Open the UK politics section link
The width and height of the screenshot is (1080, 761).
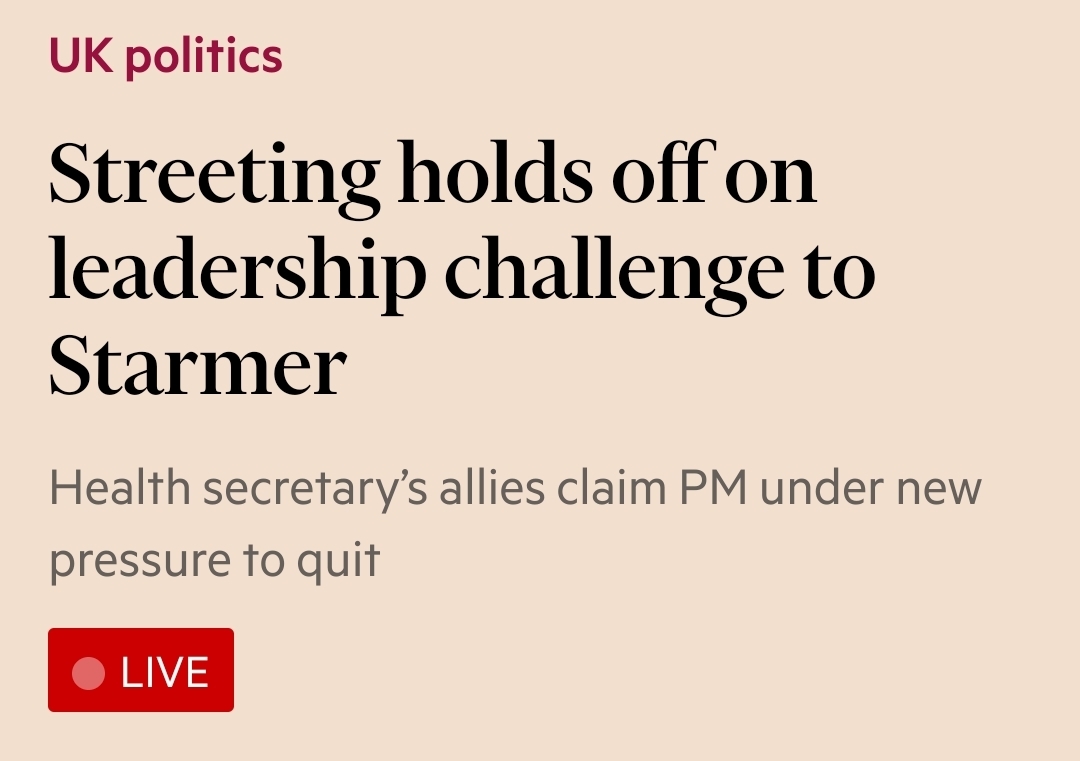[165, 56]
